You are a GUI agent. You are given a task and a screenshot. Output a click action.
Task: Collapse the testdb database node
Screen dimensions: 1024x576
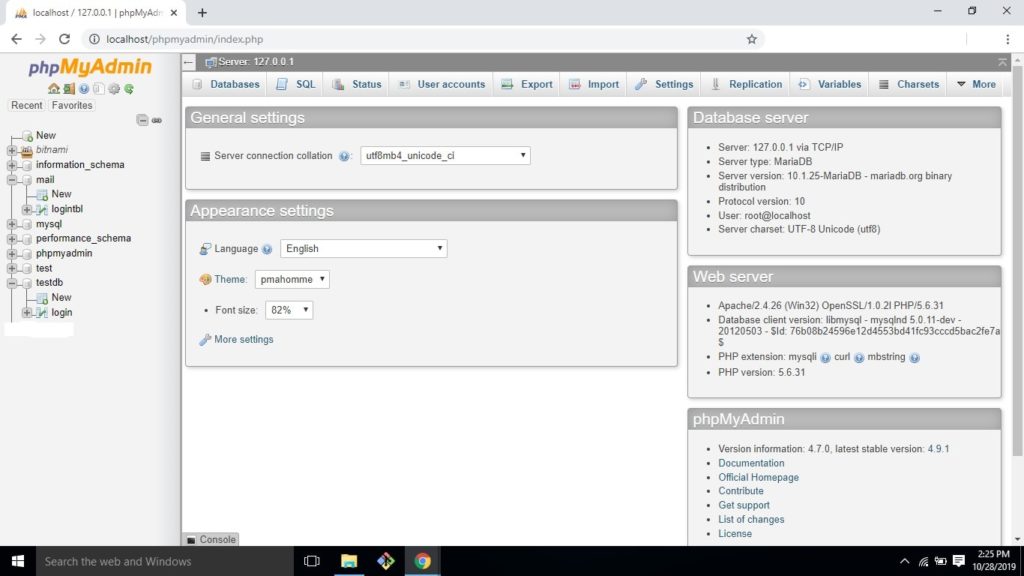12,283
